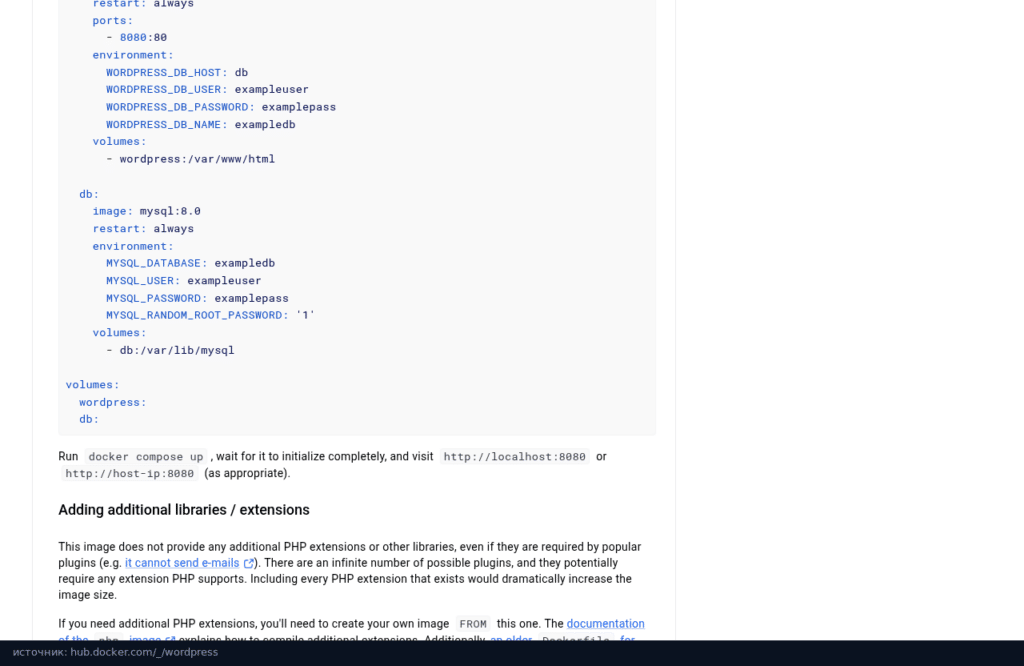
Task: Click the 'http://localhost:8080' code text
Action: coord(515,456)
